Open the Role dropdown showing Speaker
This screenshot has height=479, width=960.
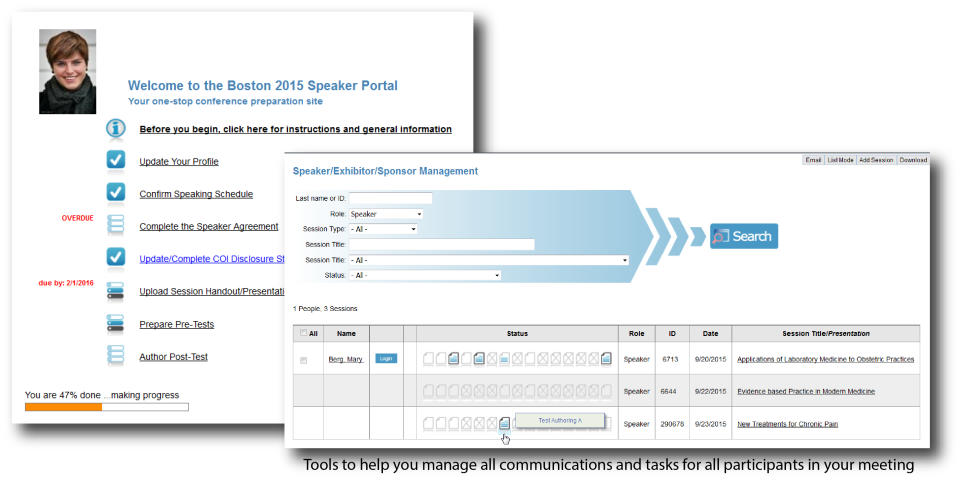[386, 214]
